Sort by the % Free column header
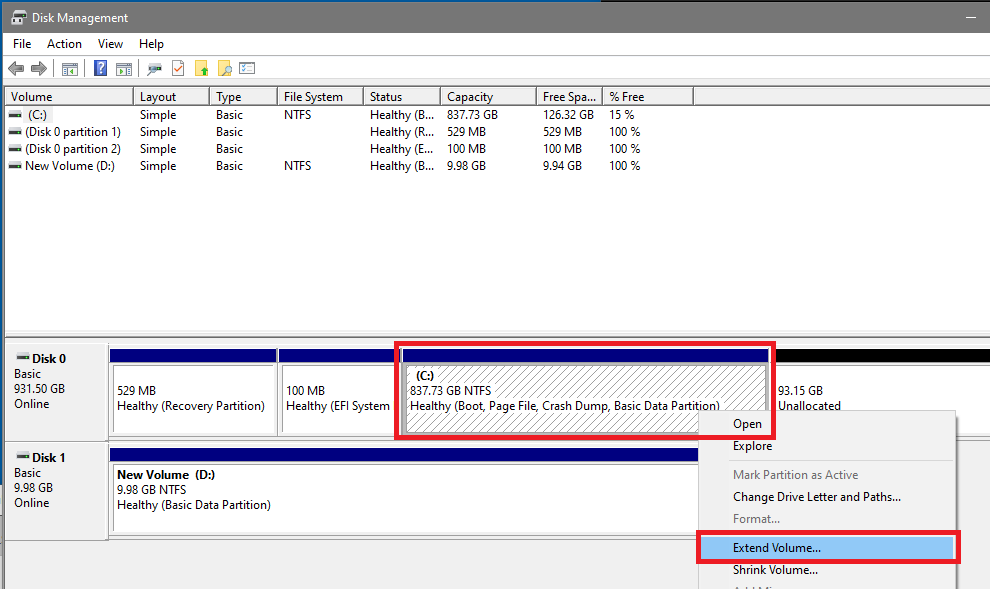Viewport: 990px width, 589px height. point(648,97)
